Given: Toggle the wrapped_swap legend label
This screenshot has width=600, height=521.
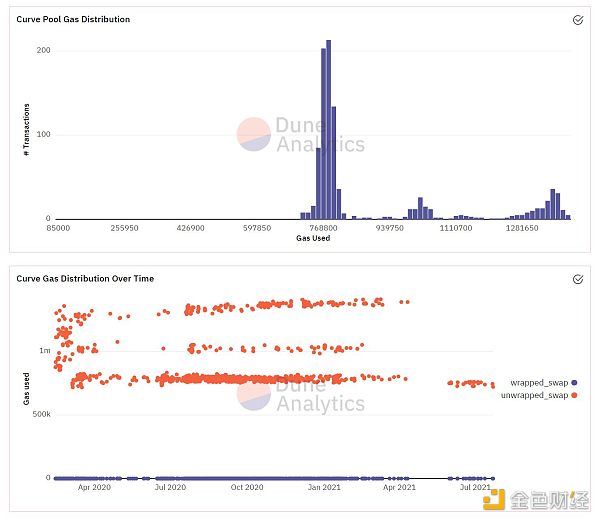Looking at the screenshot, I should coord(539,383).
